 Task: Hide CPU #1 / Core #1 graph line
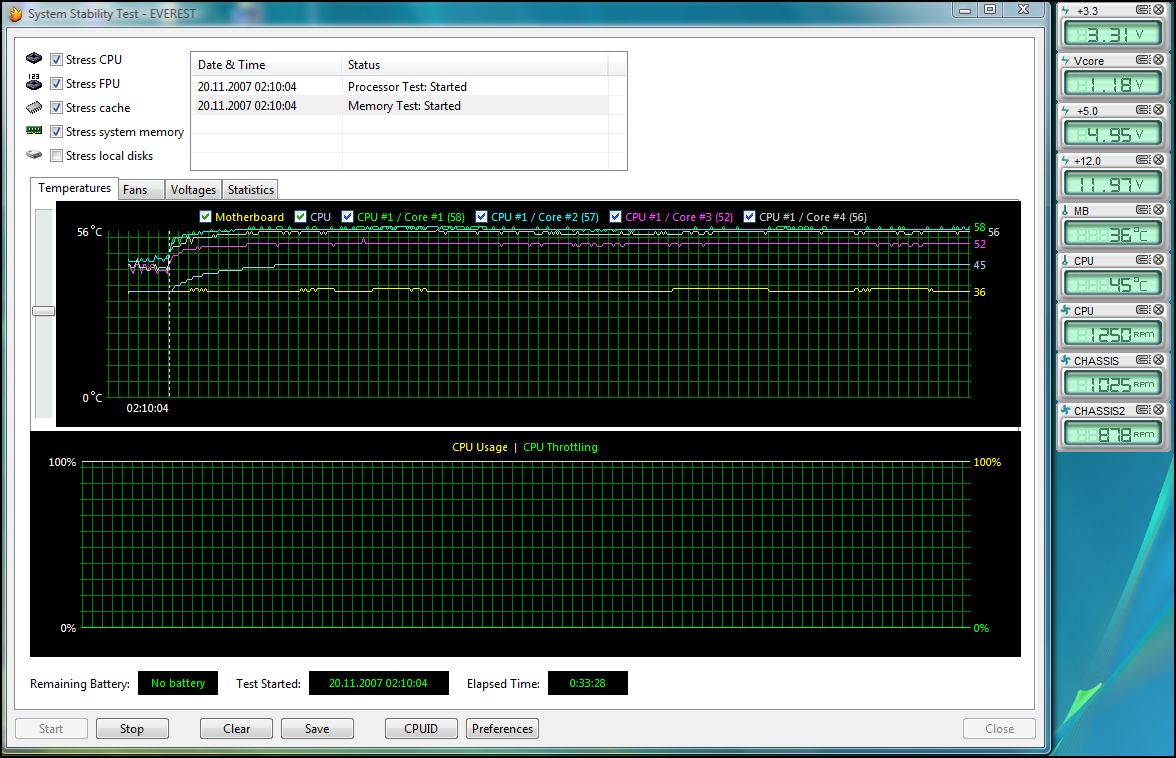pyautogui.click(x=347, y=217)
